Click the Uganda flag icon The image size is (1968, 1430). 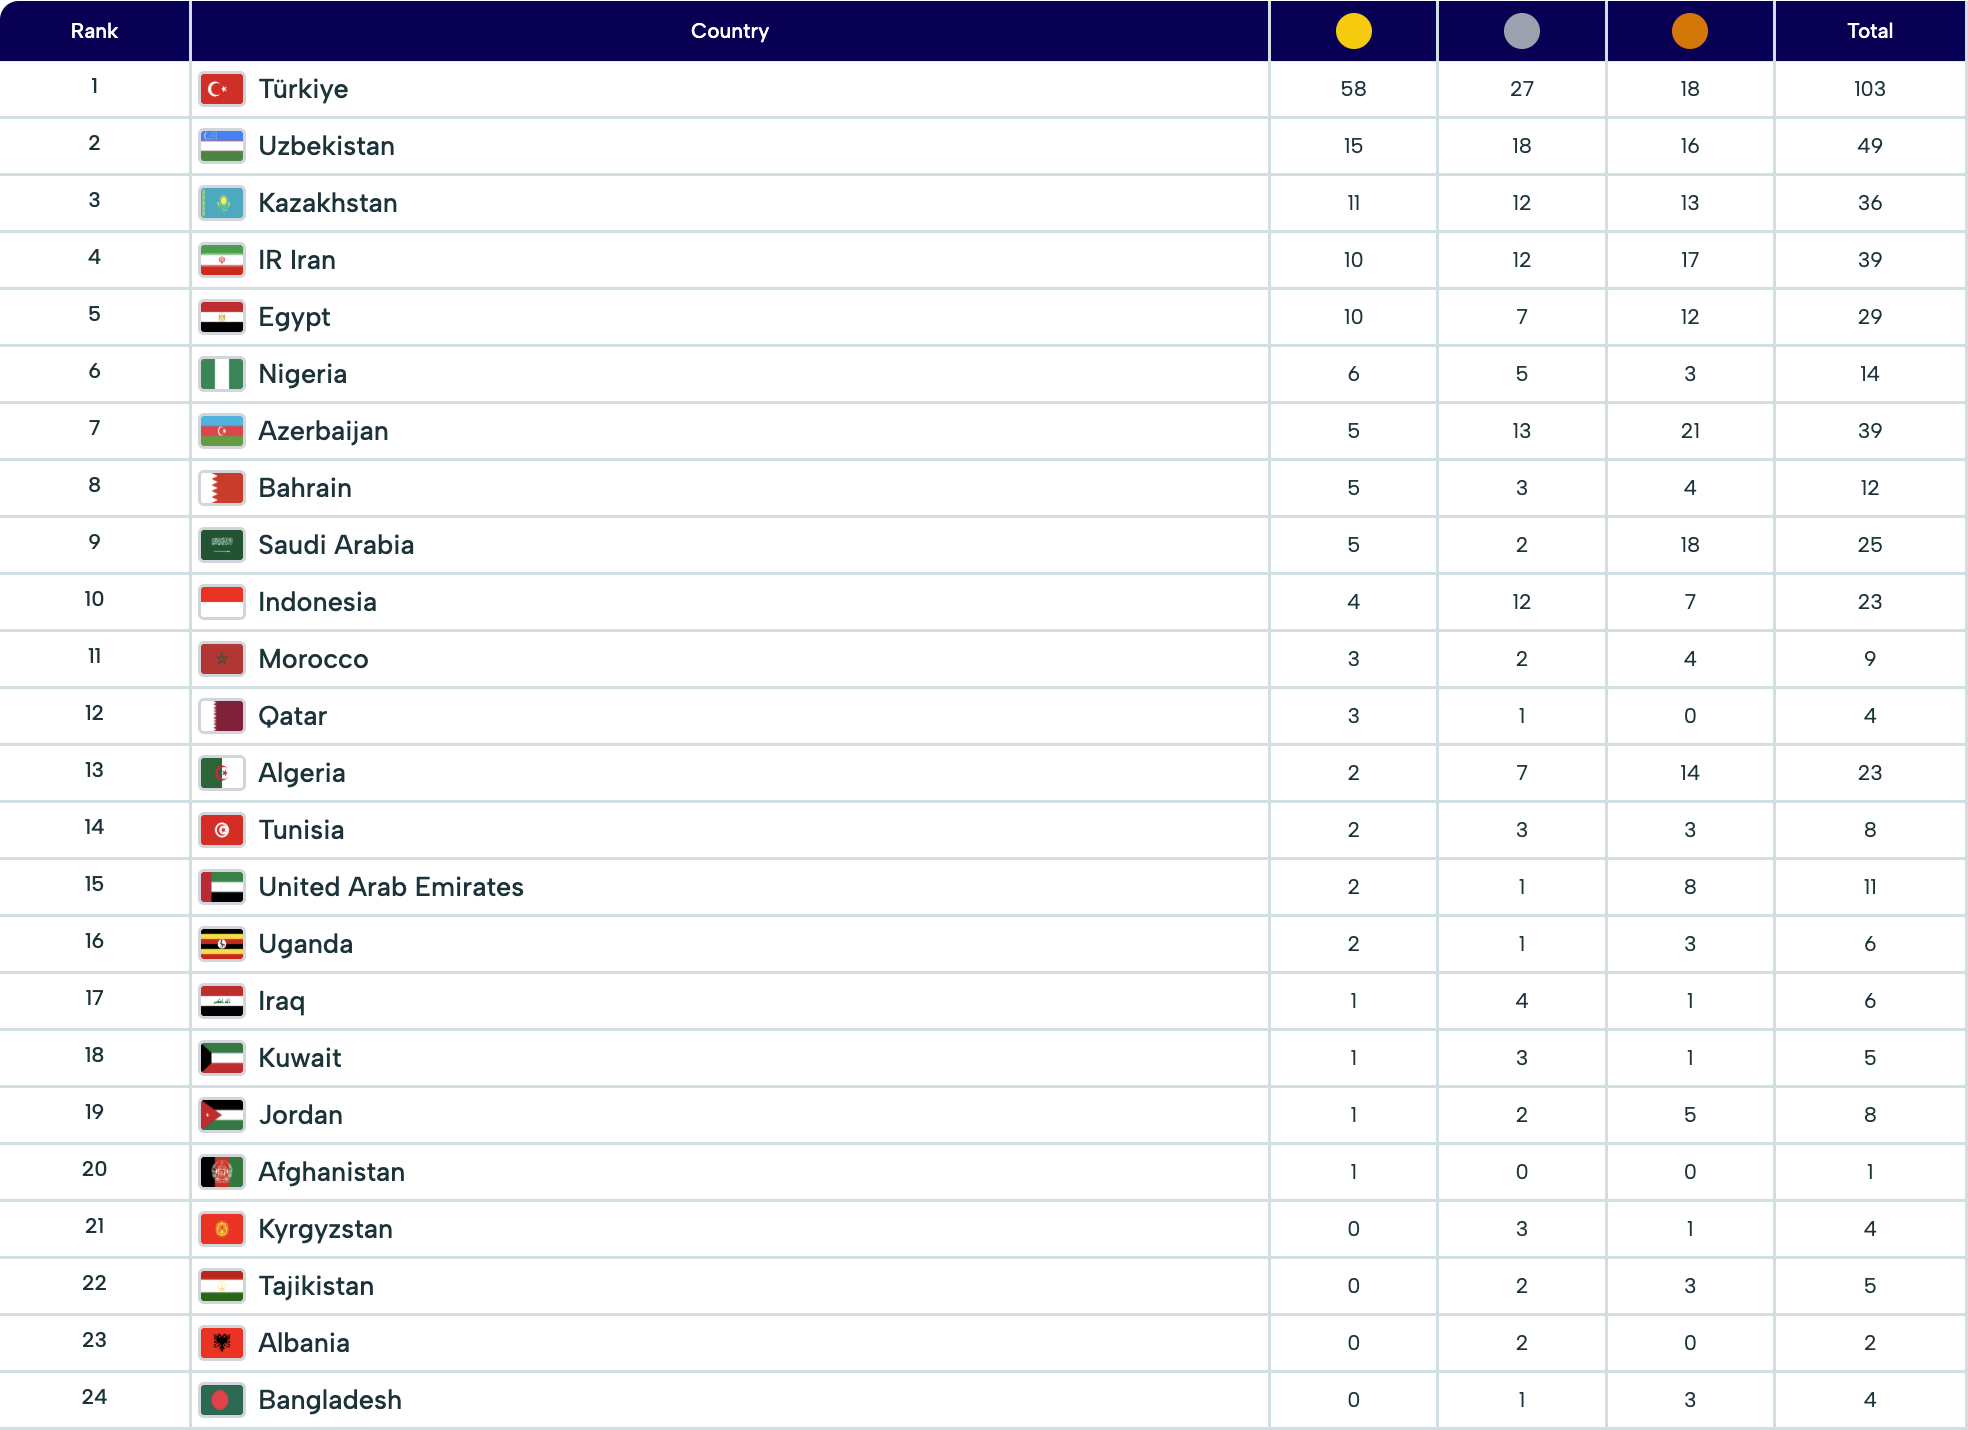point(221,944)
